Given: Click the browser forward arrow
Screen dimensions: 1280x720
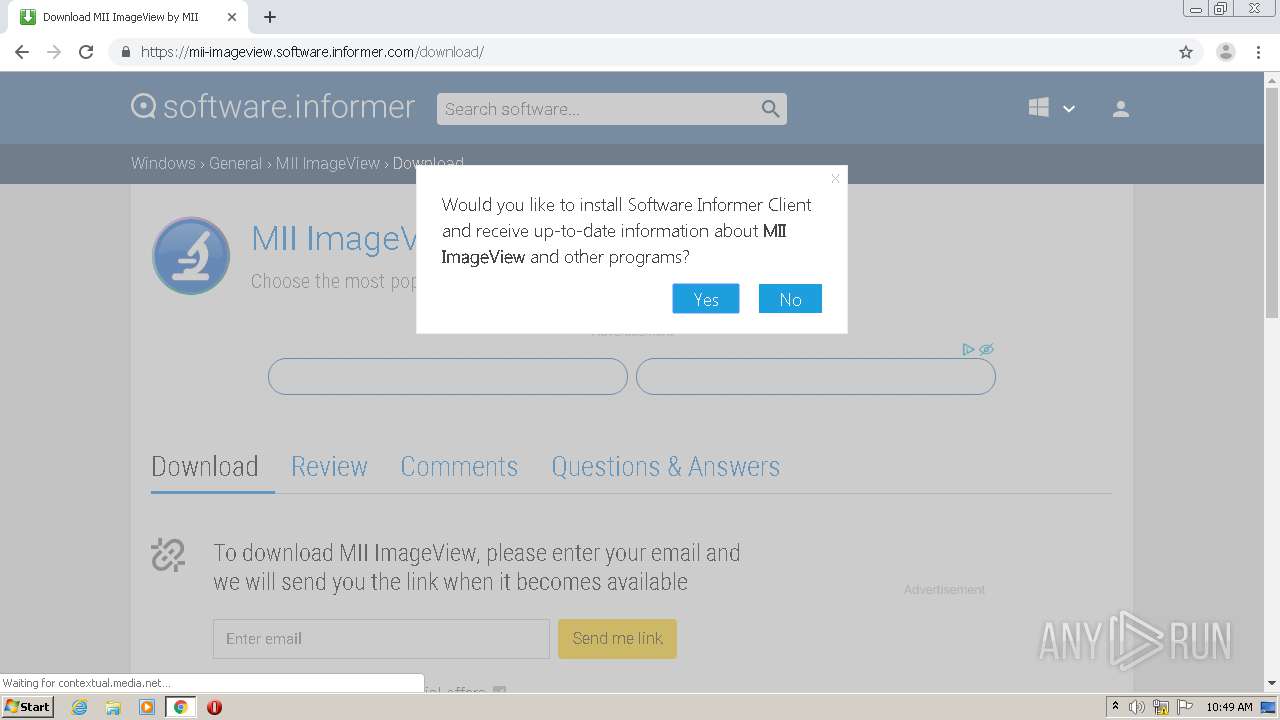Looking at the screenshot, I should coord(54,52).
